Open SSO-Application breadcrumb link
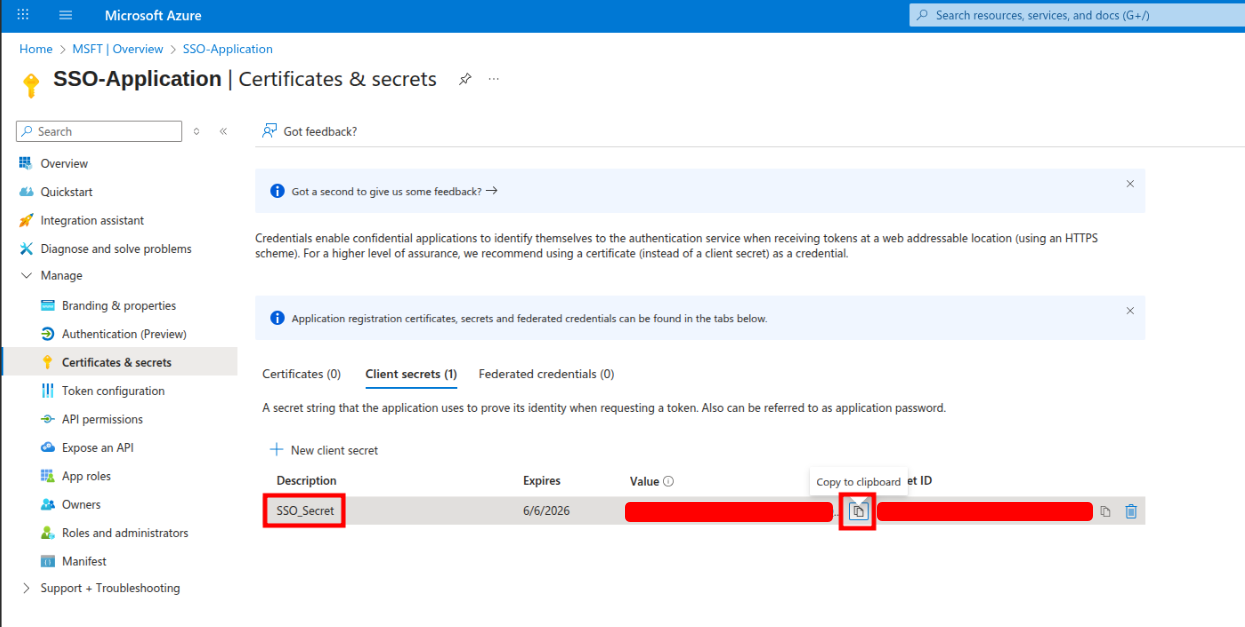The width and height of the screenshot is (1245, 627). [228, 49]
